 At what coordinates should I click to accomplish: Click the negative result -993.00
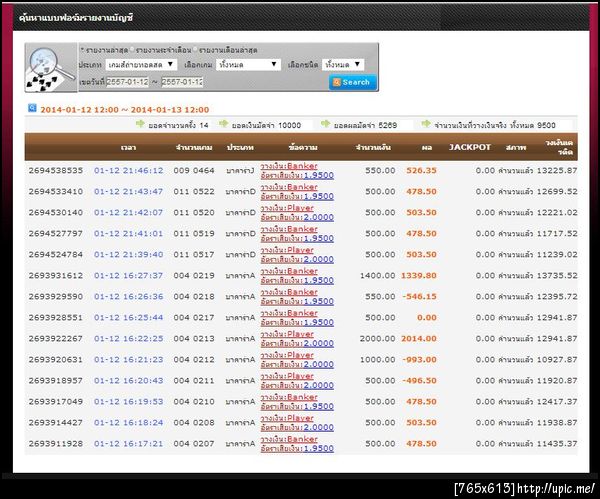click(419, 360)
